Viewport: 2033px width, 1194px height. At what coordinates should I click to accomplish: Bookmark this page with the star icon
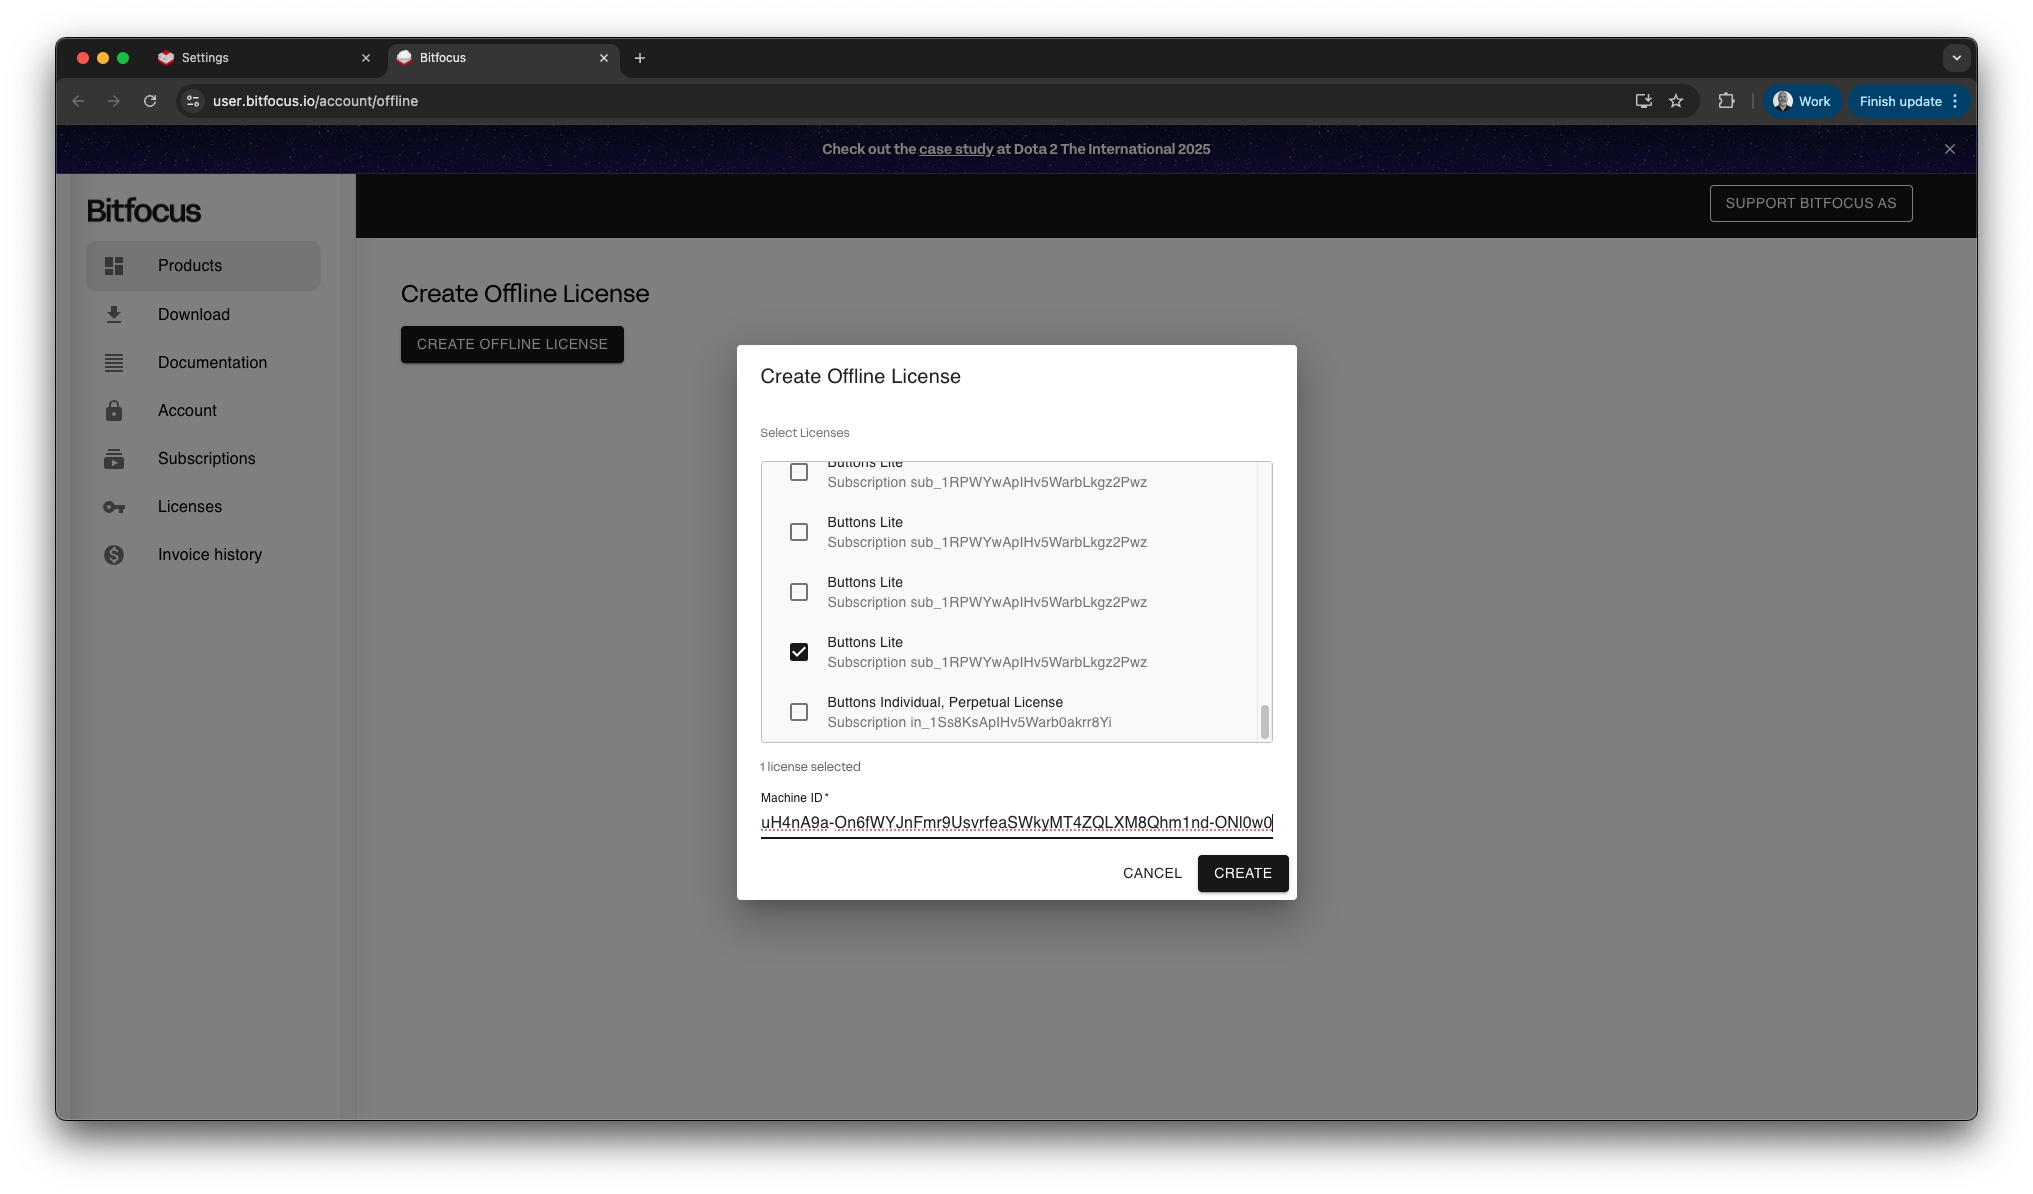click(x=1676, y=101)
